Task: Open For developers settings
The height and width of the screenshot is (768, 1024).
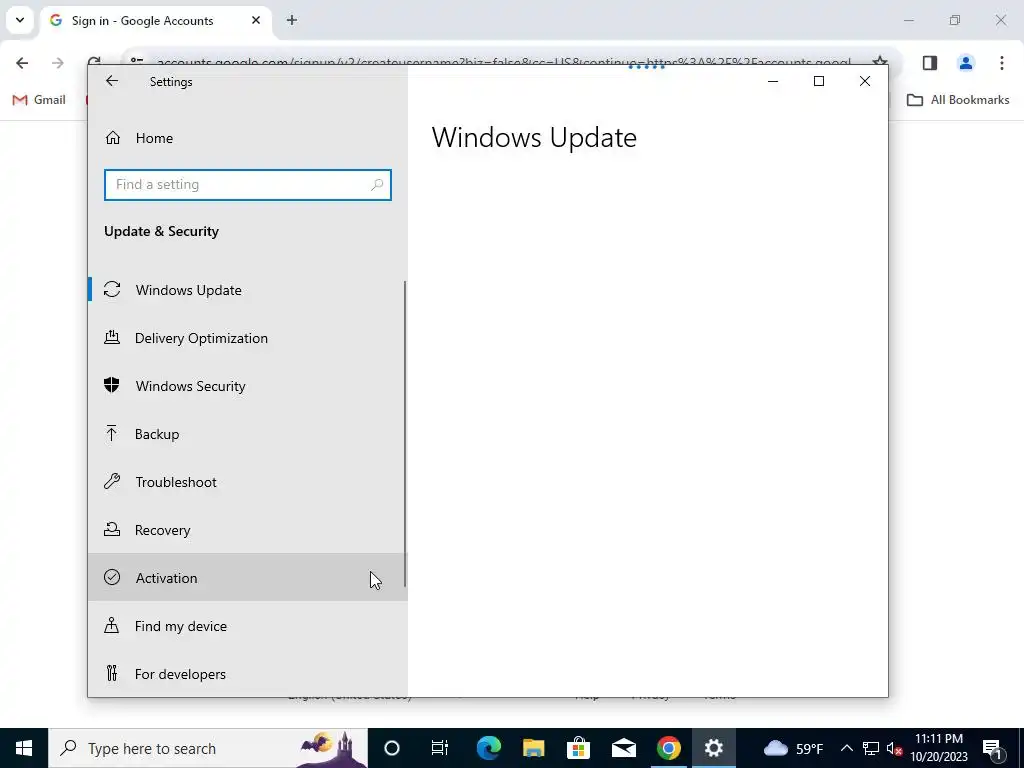Action: [248, 674]
